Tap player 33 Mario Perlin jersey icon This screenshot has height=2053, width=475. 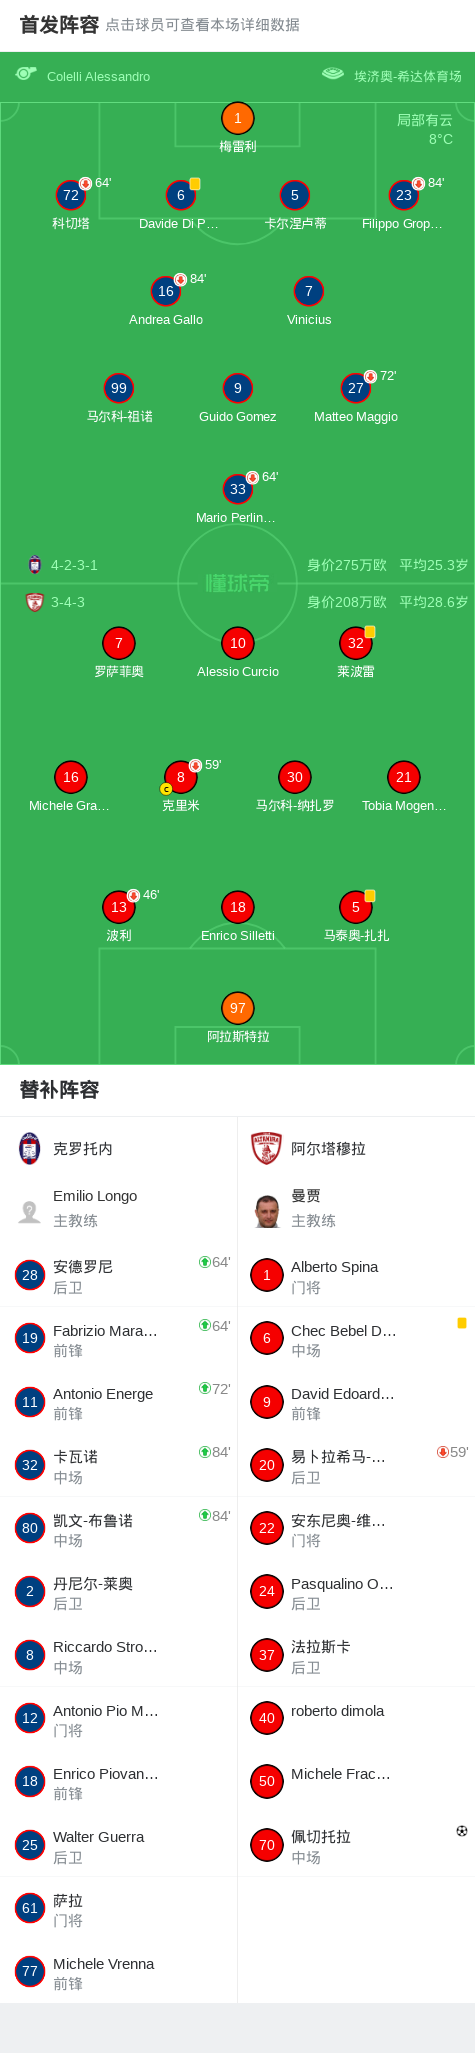[237, 489]
